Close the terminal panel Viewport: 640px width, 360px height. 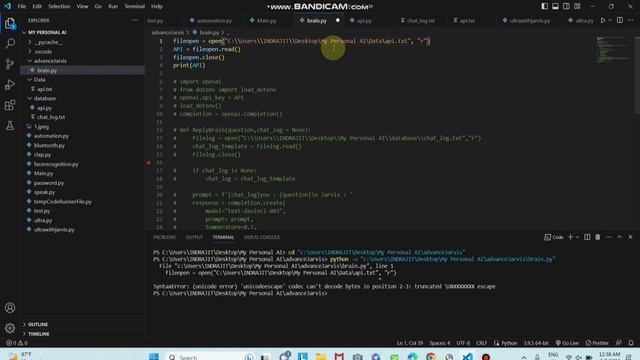(630, 237)
